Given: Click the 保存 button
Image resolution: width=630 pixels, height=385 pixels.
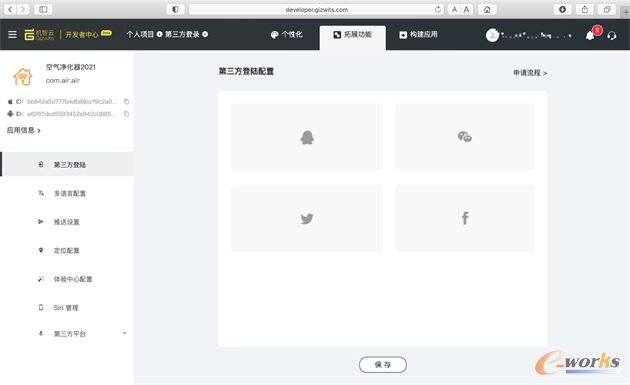Looking at the screenshot, I should (383, 365).
